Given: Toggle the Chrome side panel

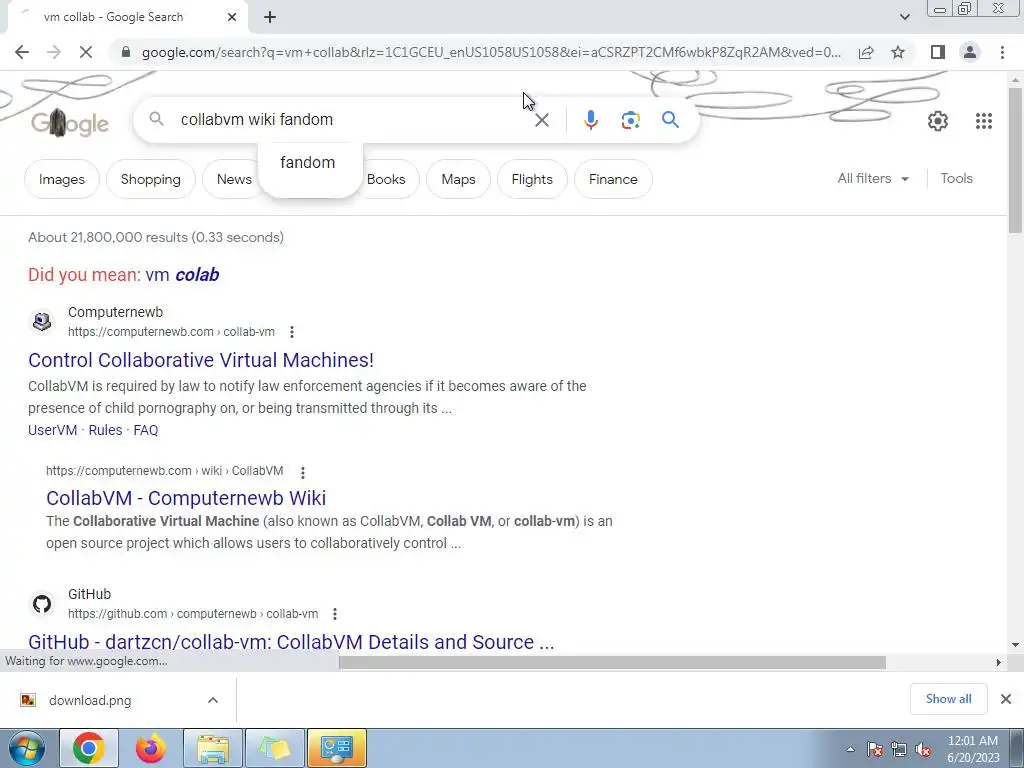Looking at the screenshot, I should (x=938, y=52).
